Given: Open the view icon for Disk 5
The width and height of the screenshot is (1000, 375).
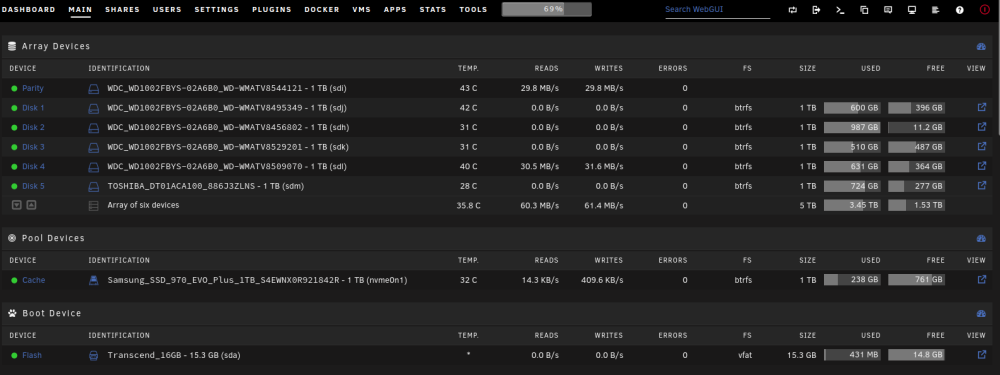Looking at the screenshot, I should click(x=982, y=186).
